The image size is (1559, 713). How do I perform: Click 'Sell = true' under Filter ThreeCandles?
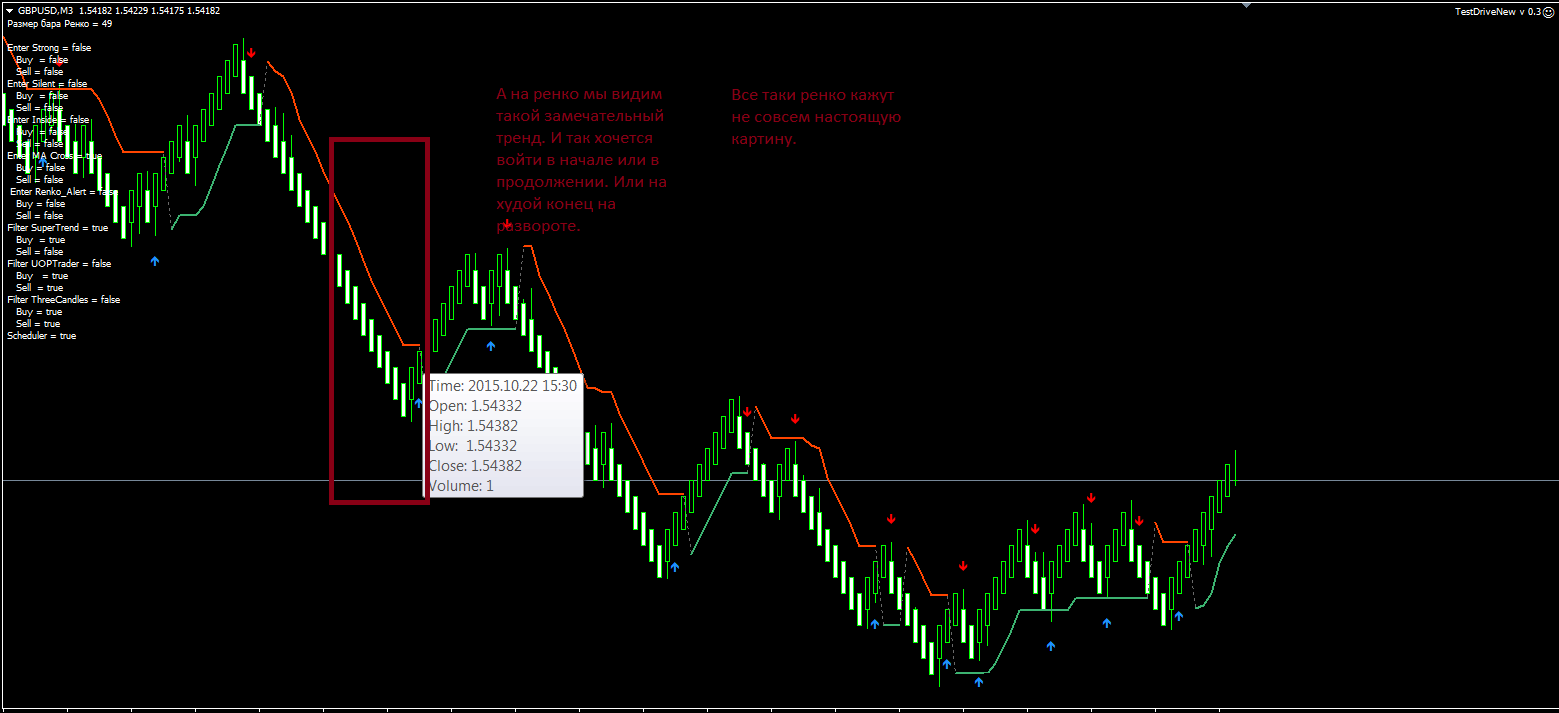coord(38,324)
